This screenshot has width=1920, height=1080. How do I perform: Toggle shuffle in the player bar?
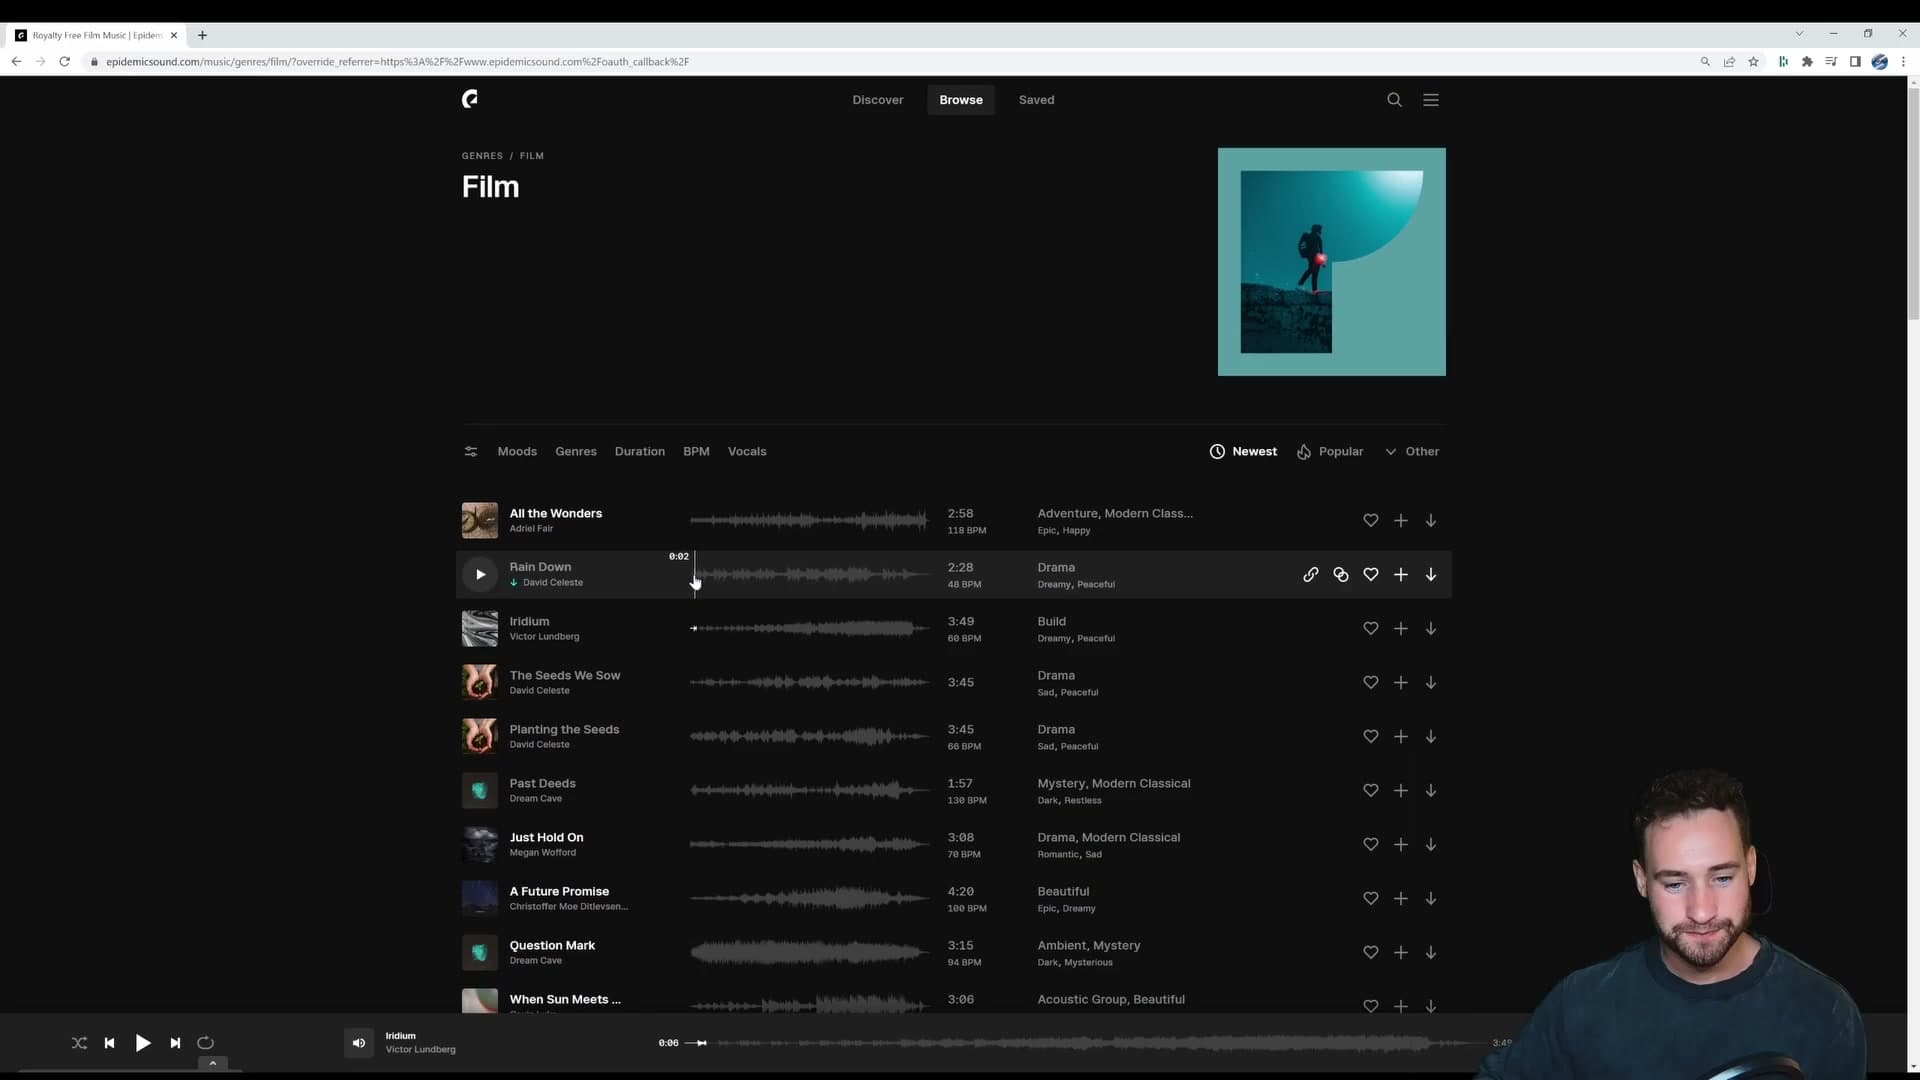(x=79, y=1043)
